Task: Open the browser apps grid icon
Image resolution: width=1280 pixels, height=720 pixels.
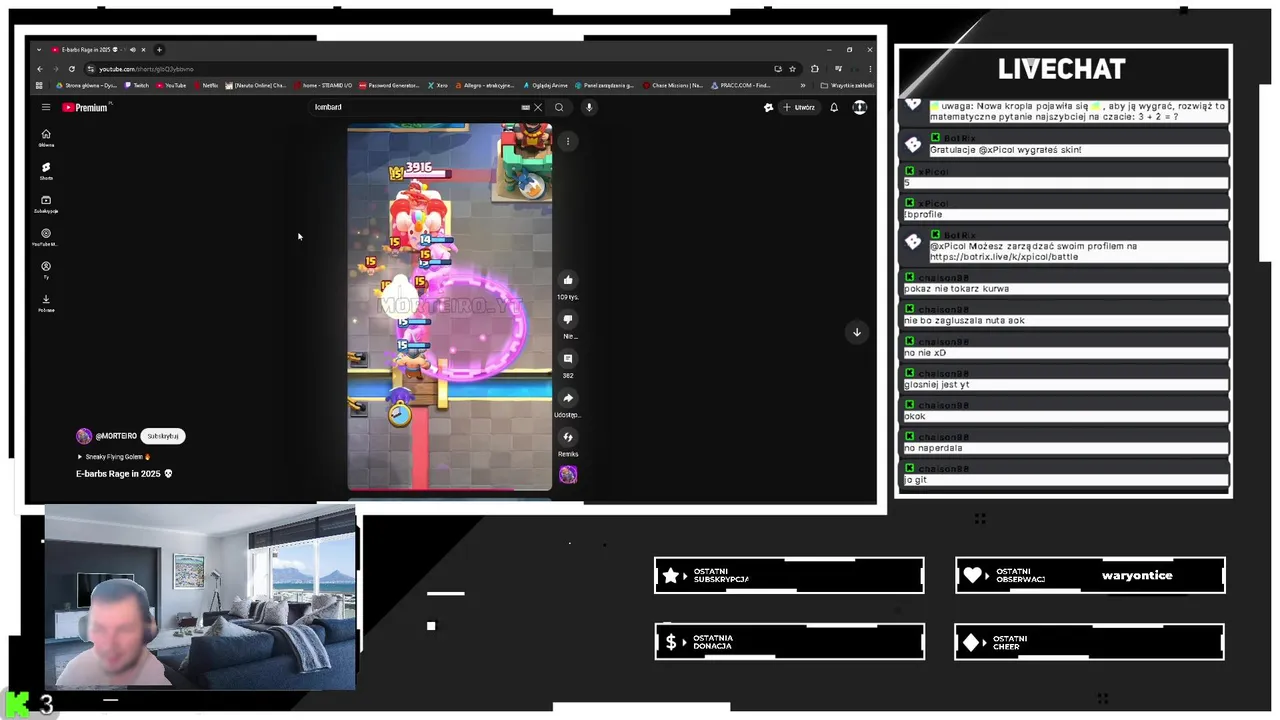Action: (39, 85)
